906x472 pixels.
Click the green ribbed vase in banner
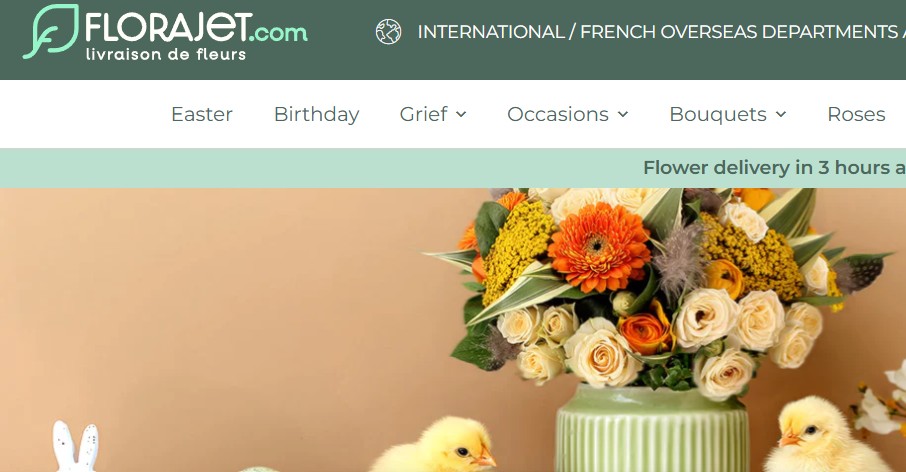[652, 430]
